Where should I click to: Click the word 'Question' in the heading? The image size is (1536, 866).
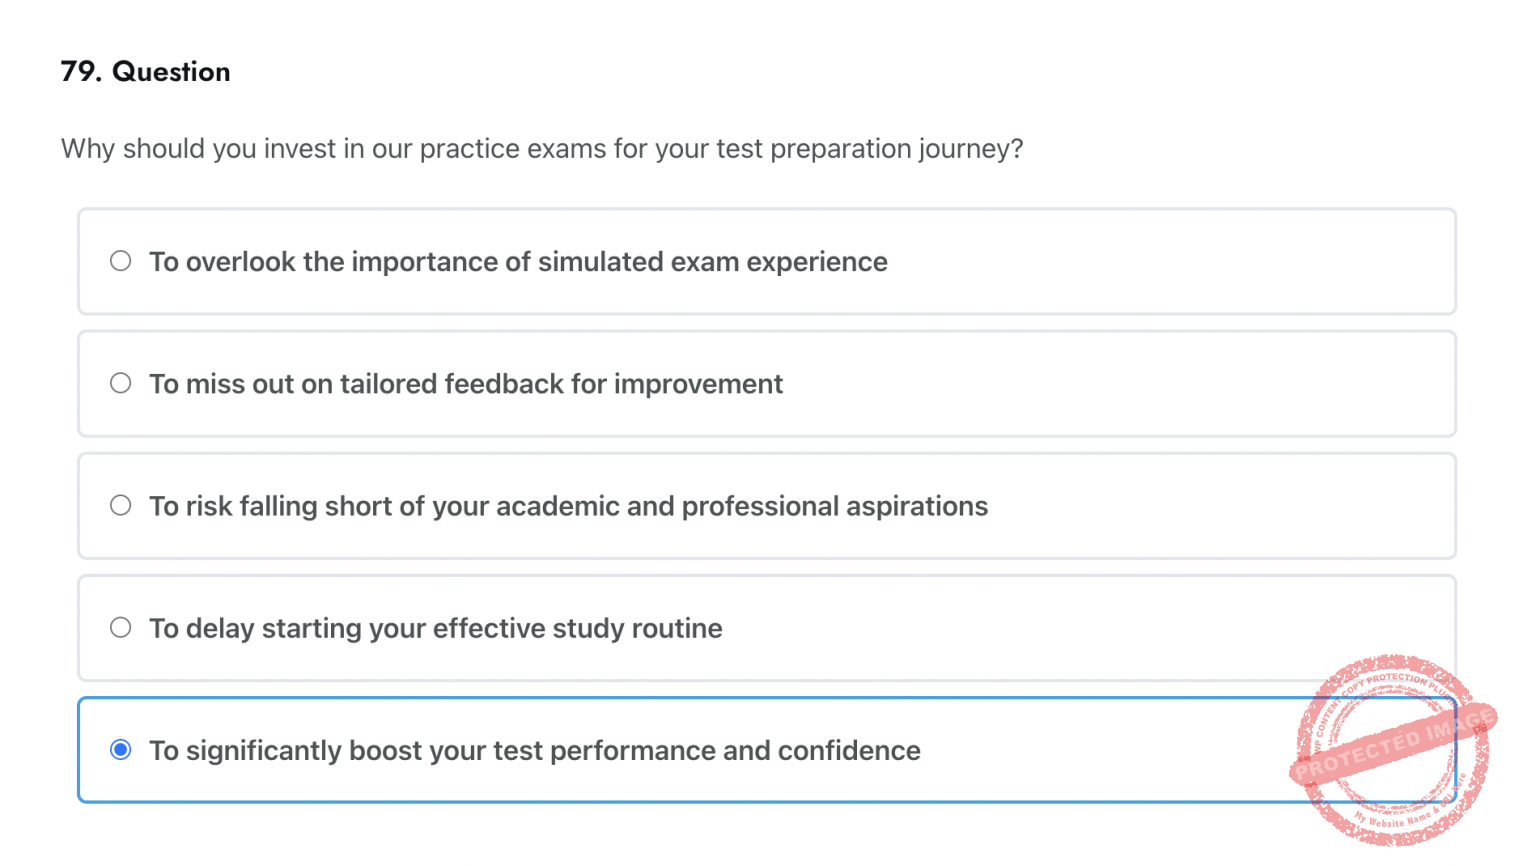[171, 72]
